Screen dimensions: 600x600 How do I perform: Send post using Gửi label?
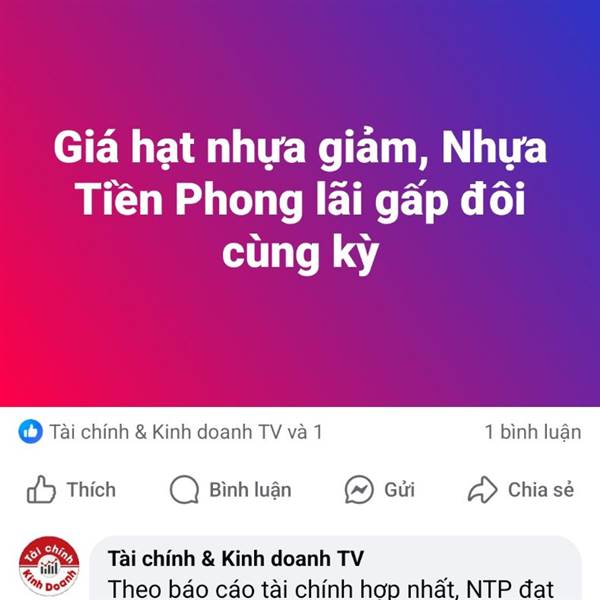(x=399, y=490)
